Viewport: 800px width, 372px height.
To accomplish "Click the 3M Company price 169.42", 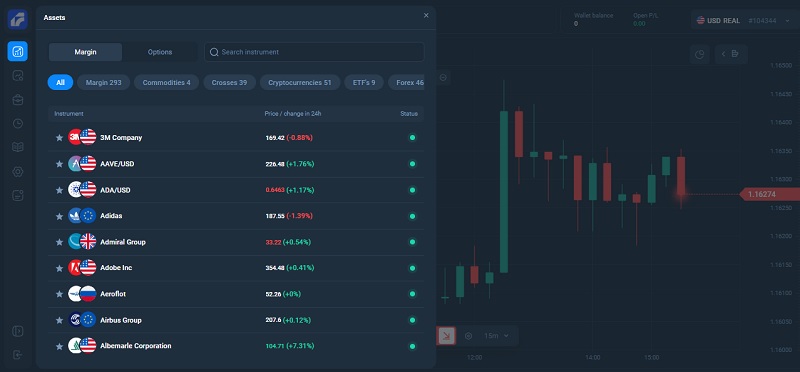I will point(275,138).
